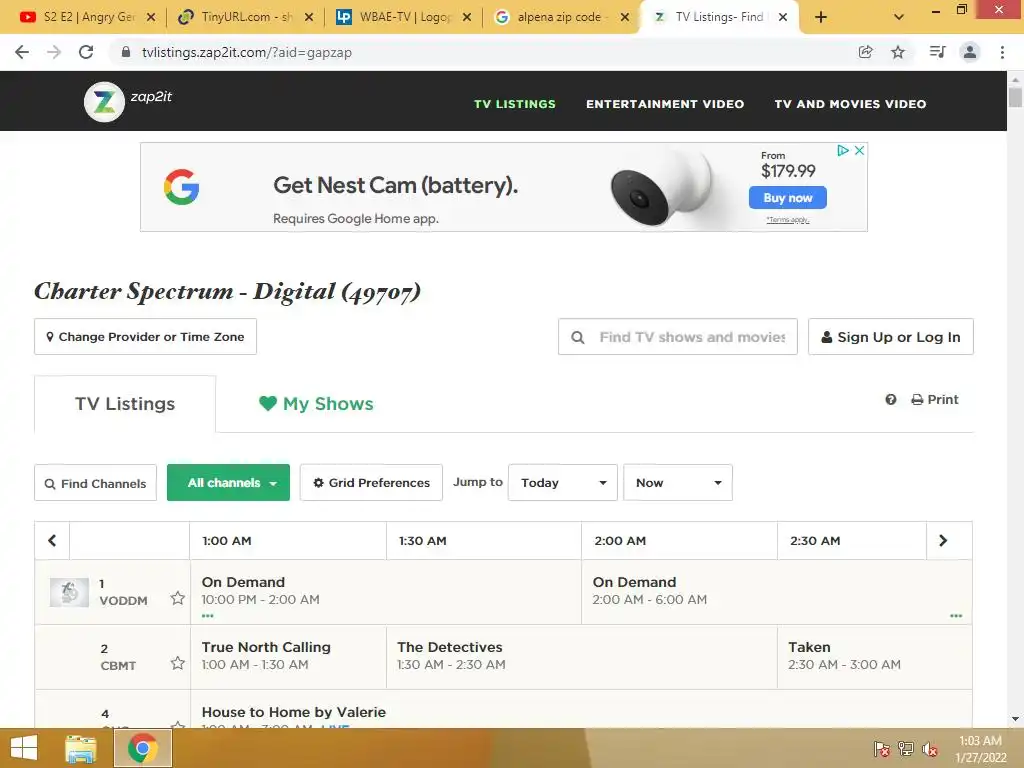Click the VODDM channel logo thumbnail
This screenshot has height=768, width=1024.
click(x=69, y=592)
